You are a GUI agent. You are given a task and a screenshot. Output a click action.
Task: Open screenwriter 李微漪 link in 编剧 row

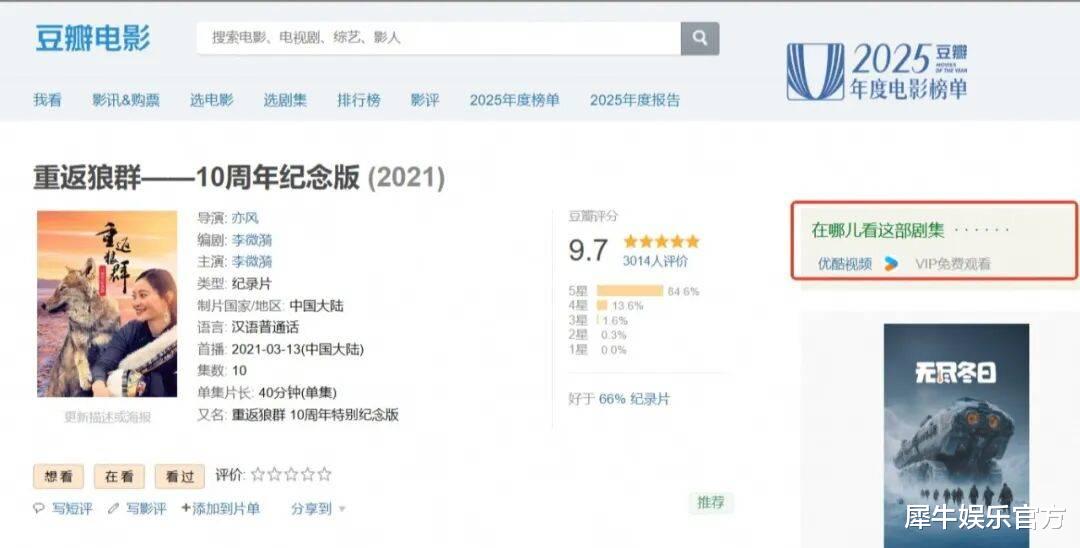coord(252,240)
